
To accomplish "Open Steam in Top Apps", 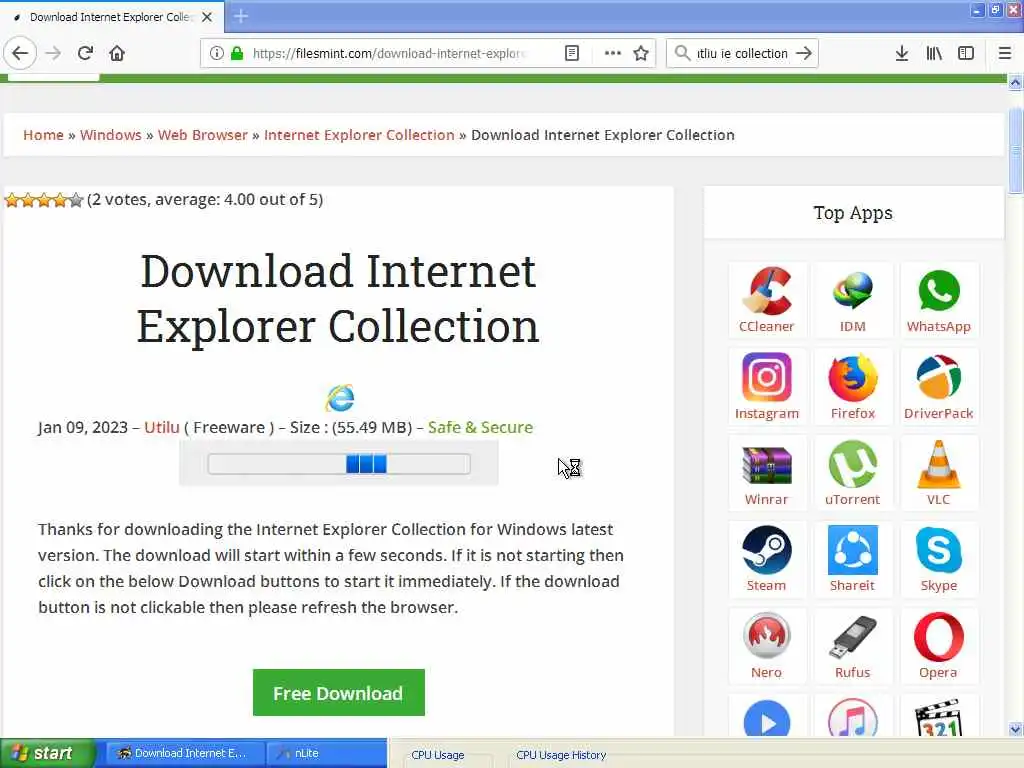I will coord(767,559).
